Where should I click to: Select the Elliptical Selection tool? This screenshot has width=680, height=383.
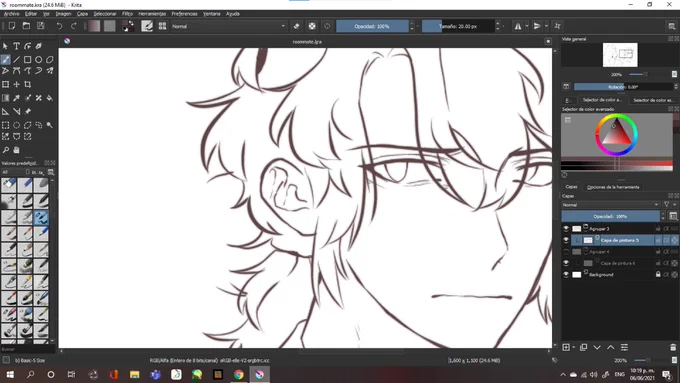[x=16, y=125]
